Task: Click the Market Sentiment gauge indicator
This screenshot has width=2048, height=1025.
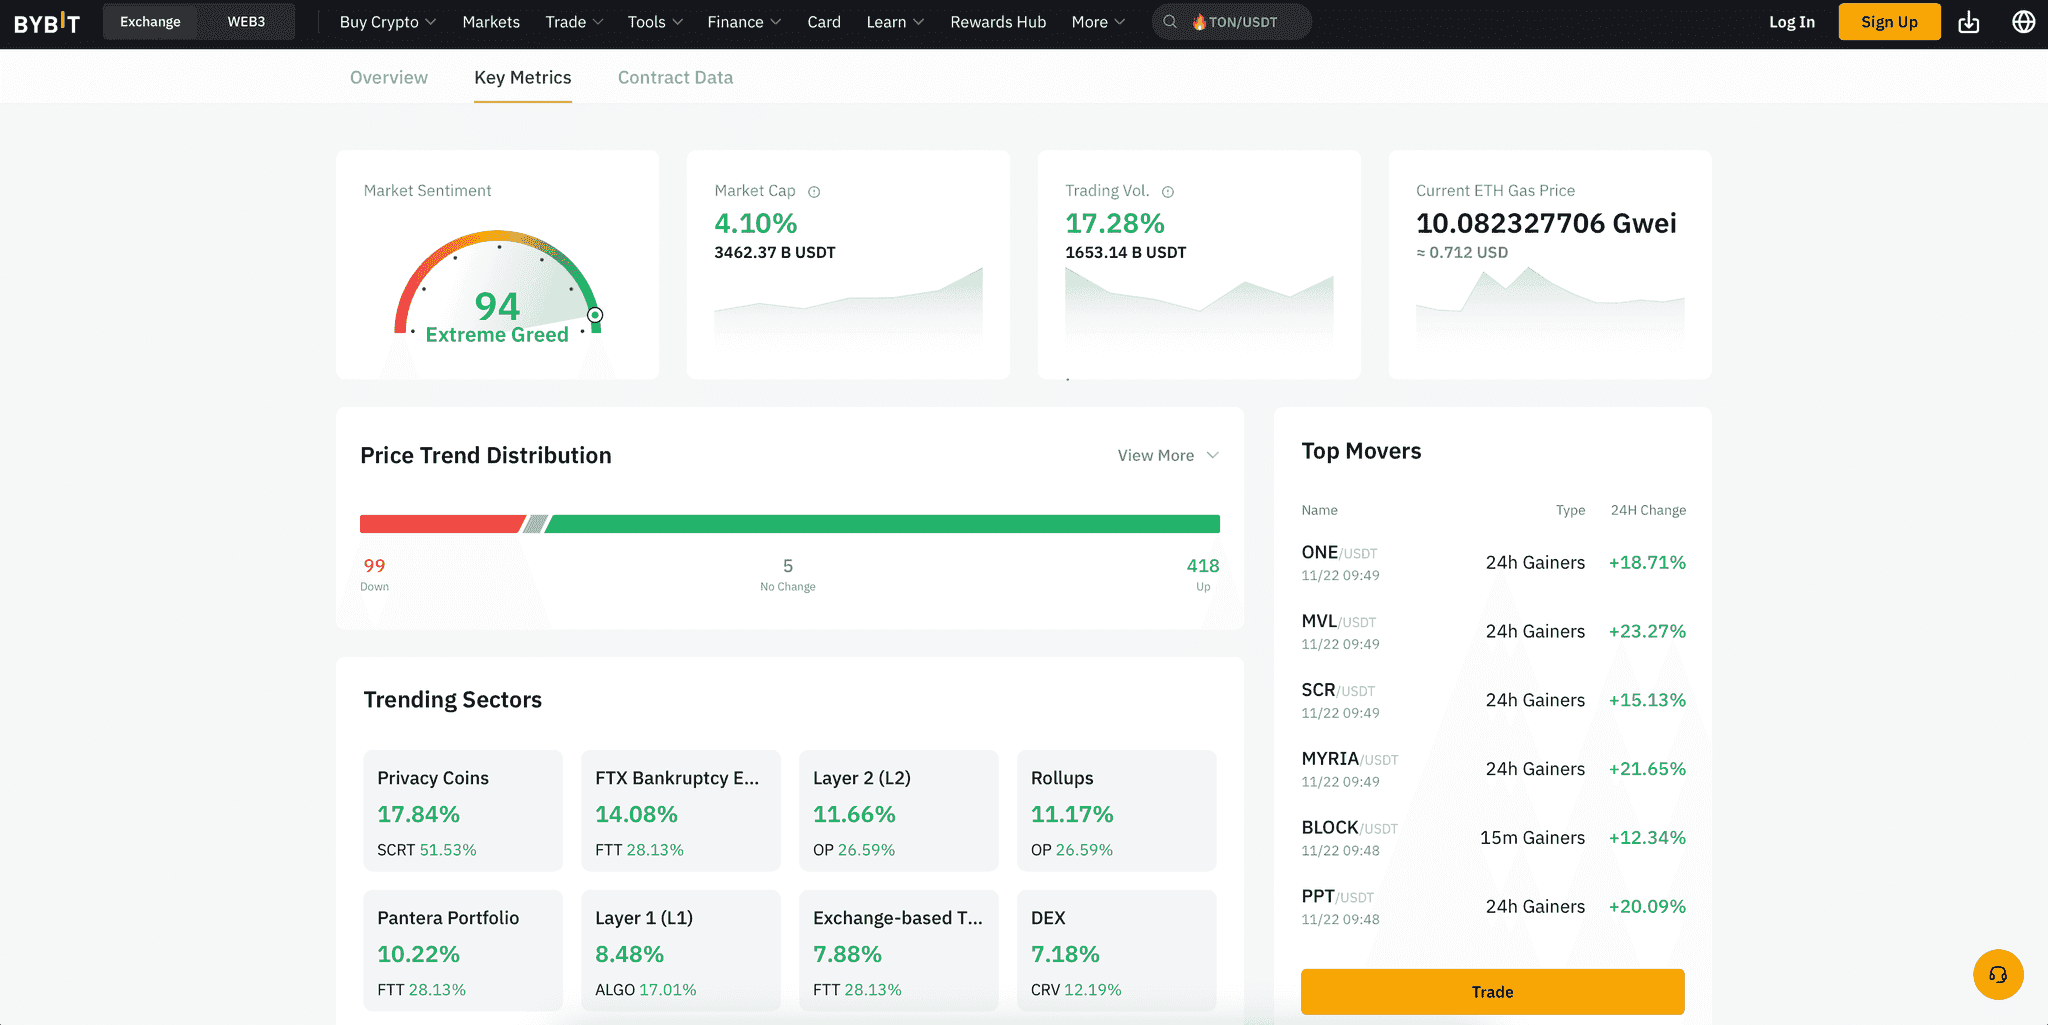Action: [595, 315]
